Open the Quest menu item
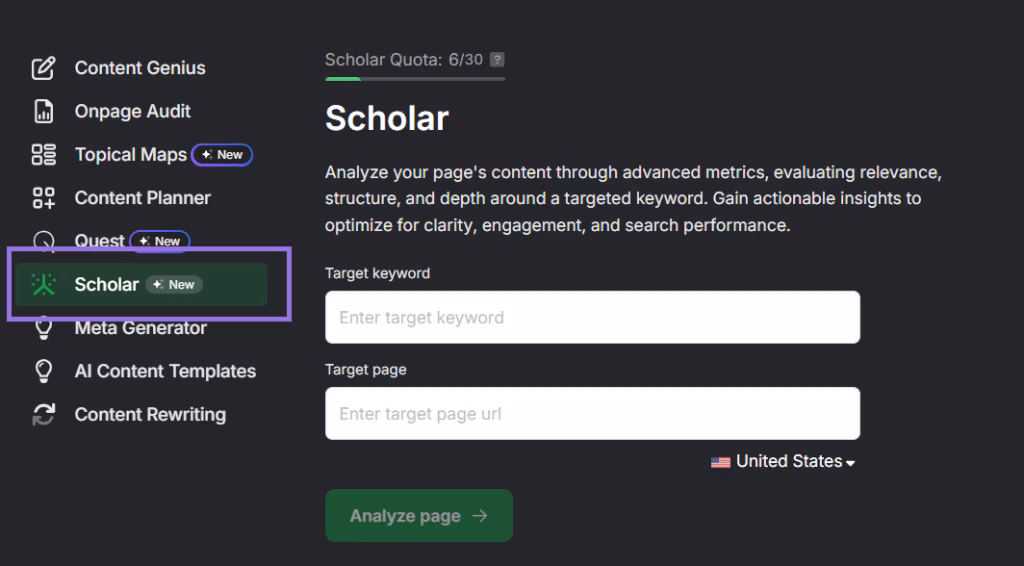The height and width of the screenshot is (566, 1024). point(100,241)
